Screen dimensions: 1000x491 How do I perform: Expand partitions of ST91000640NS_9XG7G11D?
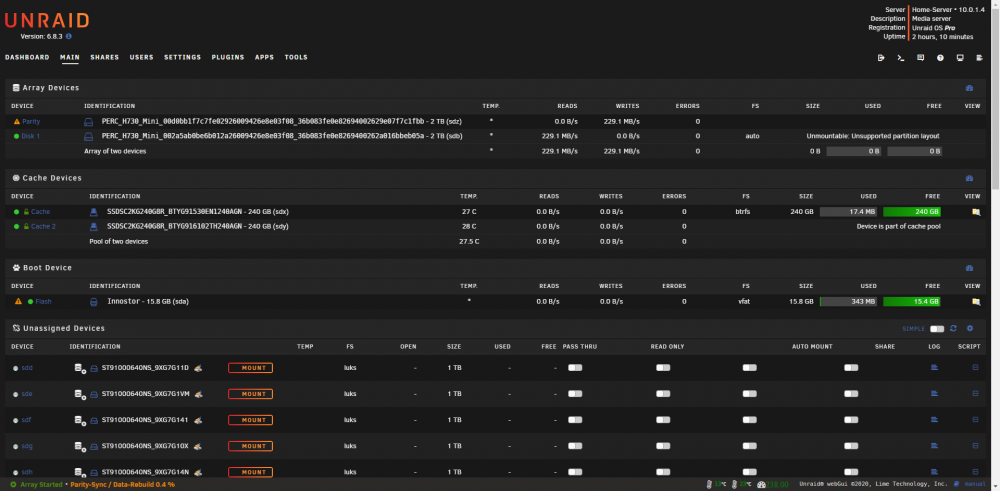click(x=80, y=369)
